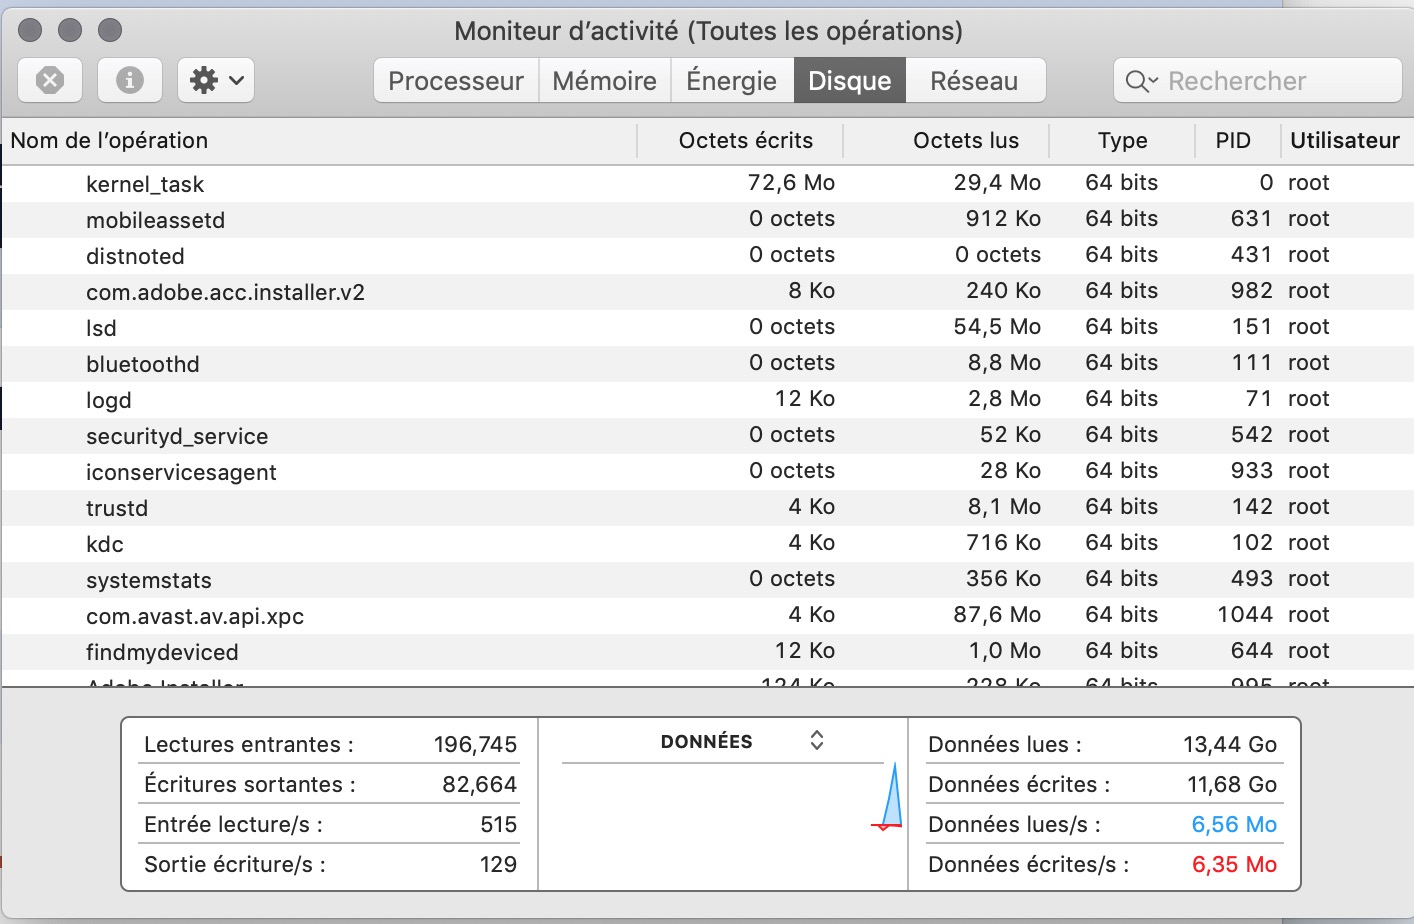Switch to the Mémoire tab
This screenshot has width=1414, height=924.
[x=604, y=81]
